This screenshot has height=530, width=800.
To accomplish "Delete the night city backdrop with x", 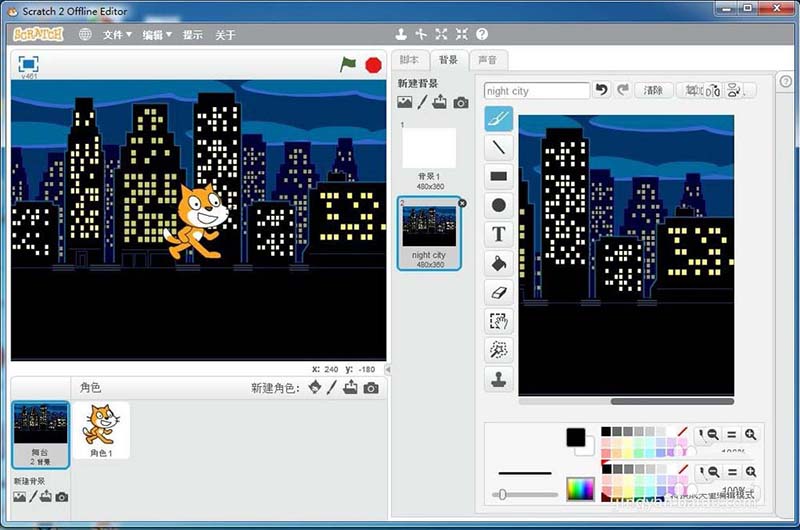I will pos(462,203).
